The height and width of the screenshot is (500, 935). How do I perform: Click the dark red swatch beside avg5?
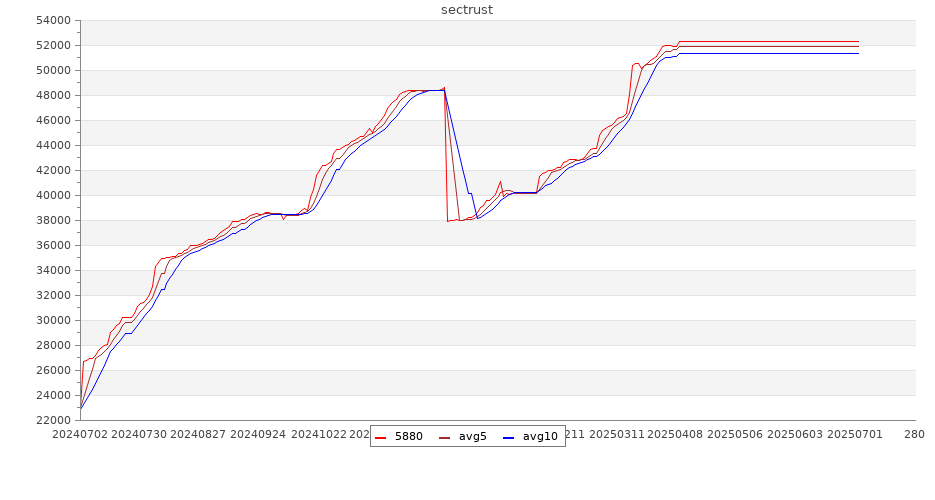[445, 437]
